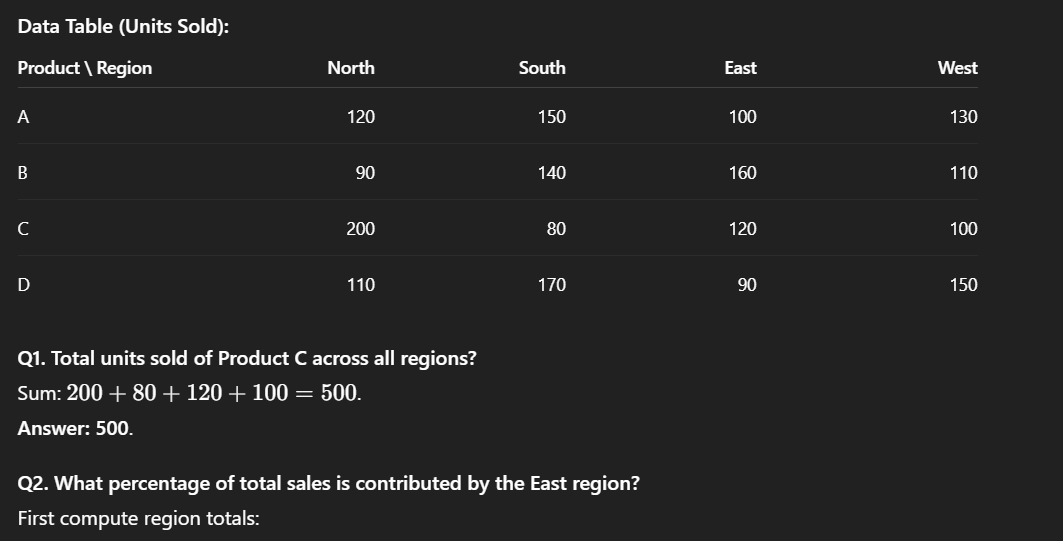Viewport: 1063px width, 541px height.
Task: Click the value 160 in East column
Action: (x=742, y=173)
